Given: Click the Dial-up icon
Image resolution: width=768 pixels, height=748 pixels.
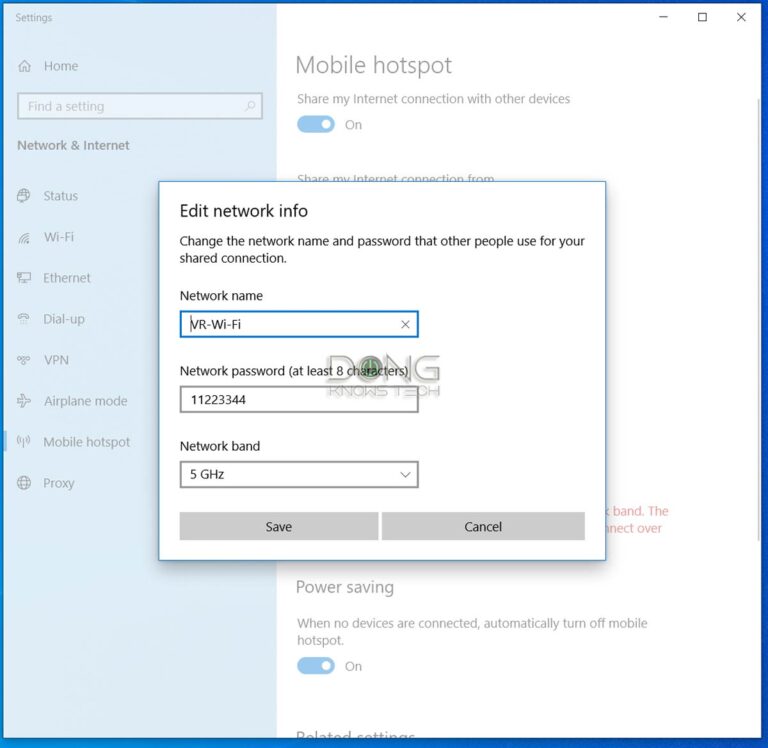Looking at the screenshot, I should [x=24, y=319].
